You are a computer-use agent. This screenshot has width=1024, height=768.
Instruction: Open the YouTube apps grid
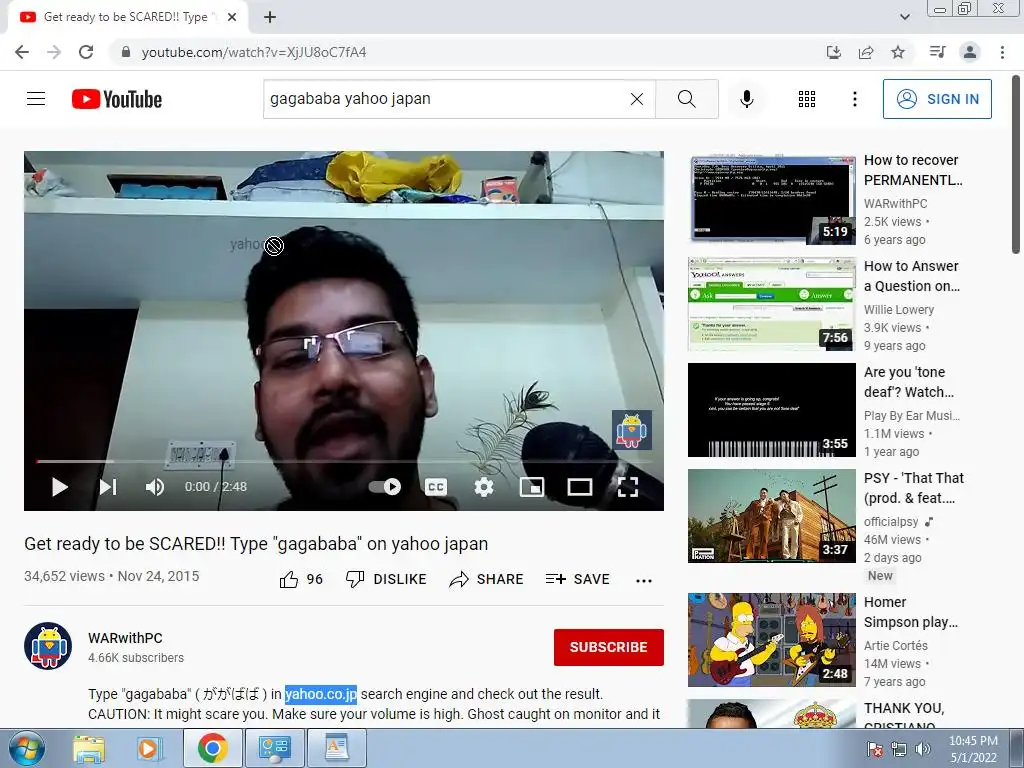coord(807,99)
